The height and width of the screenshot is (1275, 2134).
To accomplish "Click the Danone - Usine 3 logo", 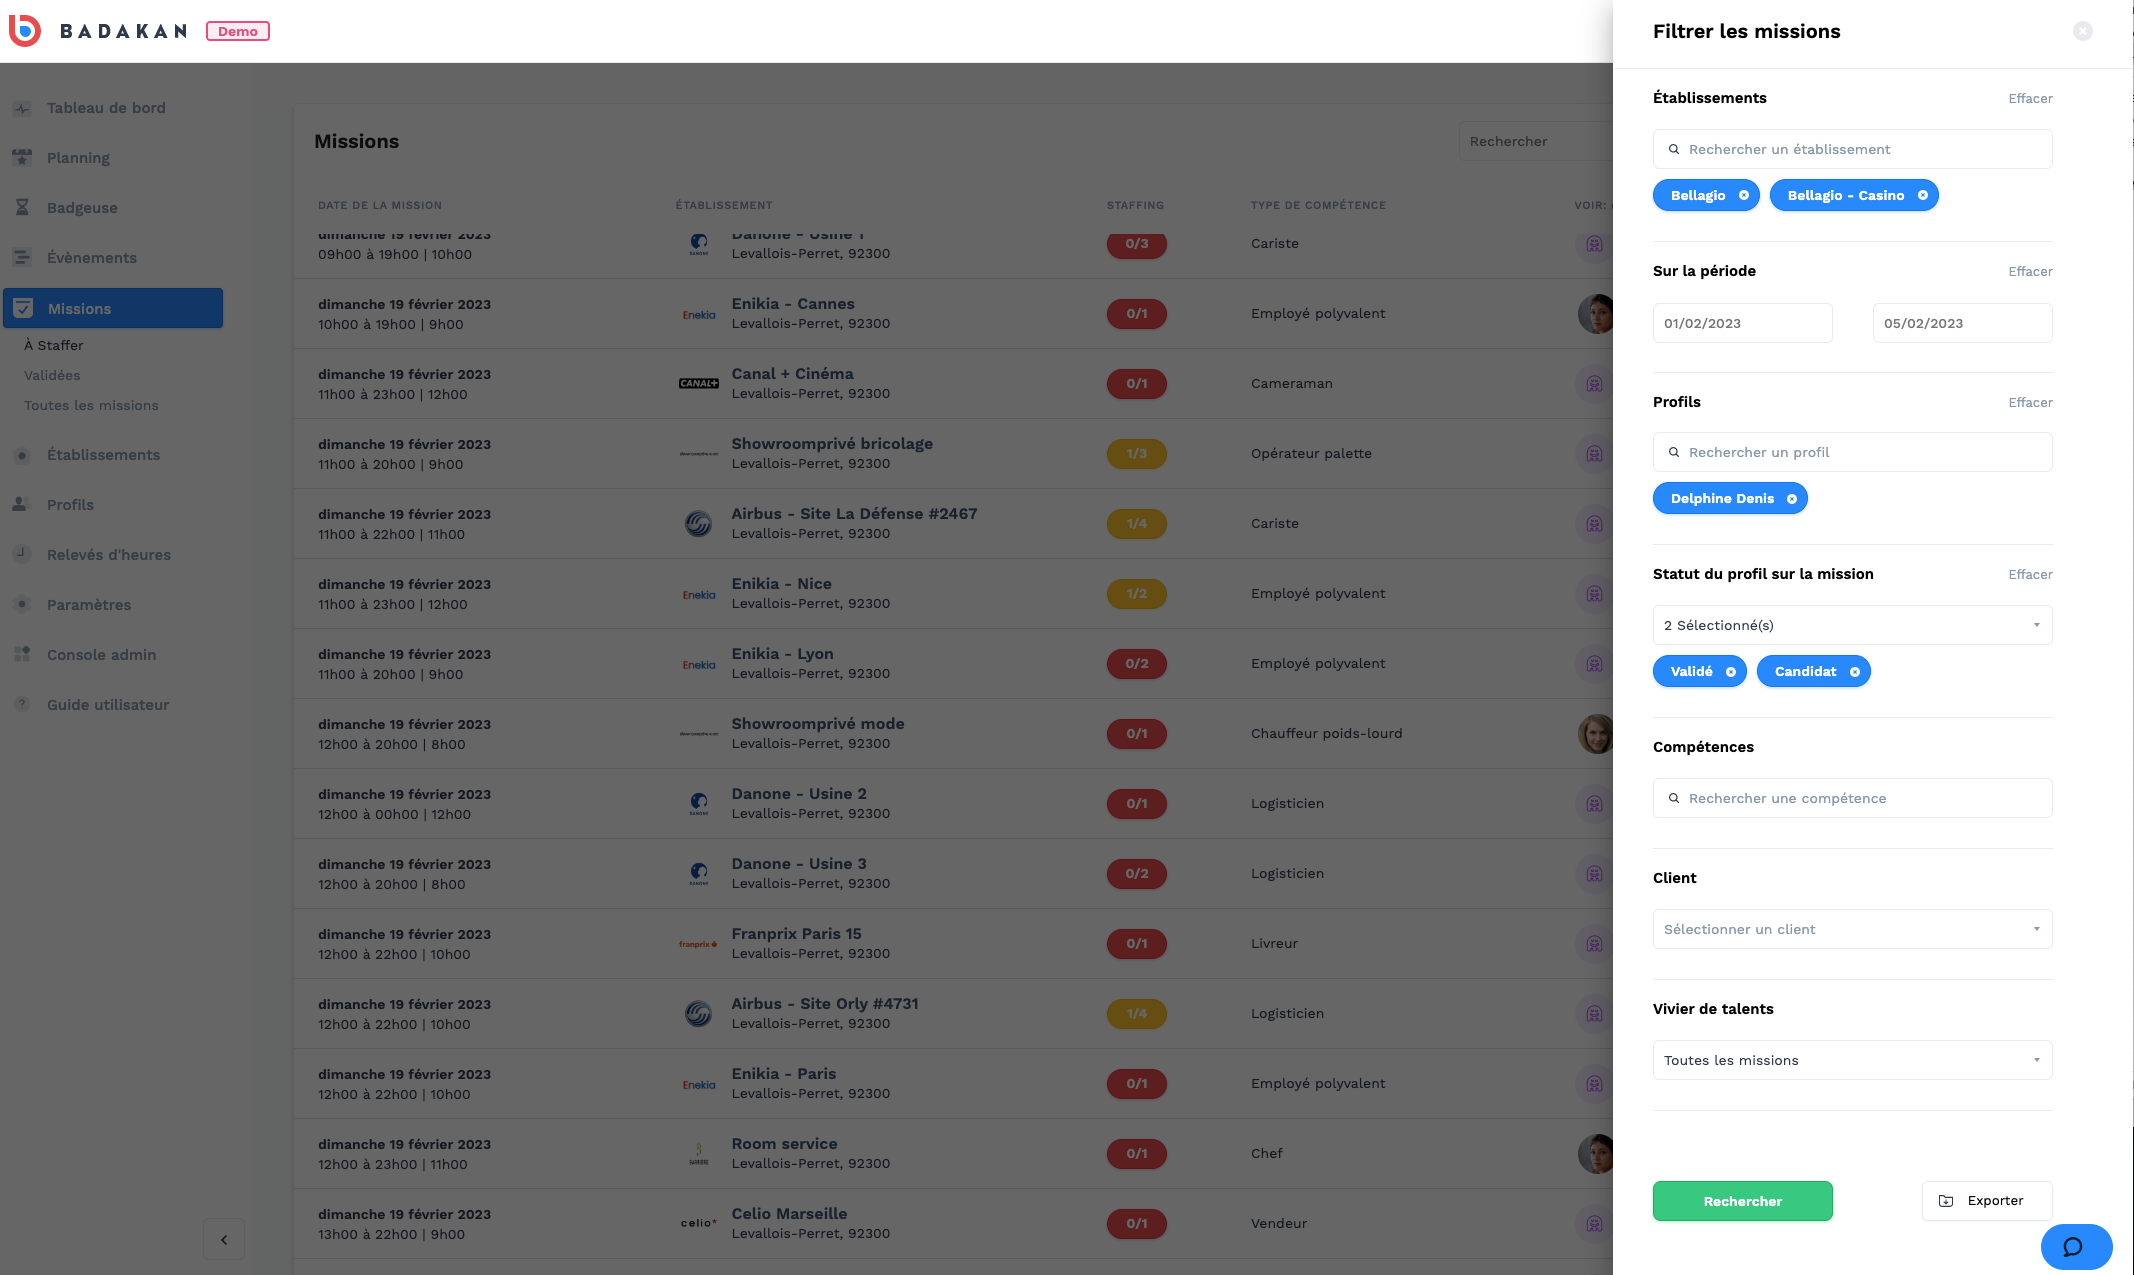I will click(699, 874).
